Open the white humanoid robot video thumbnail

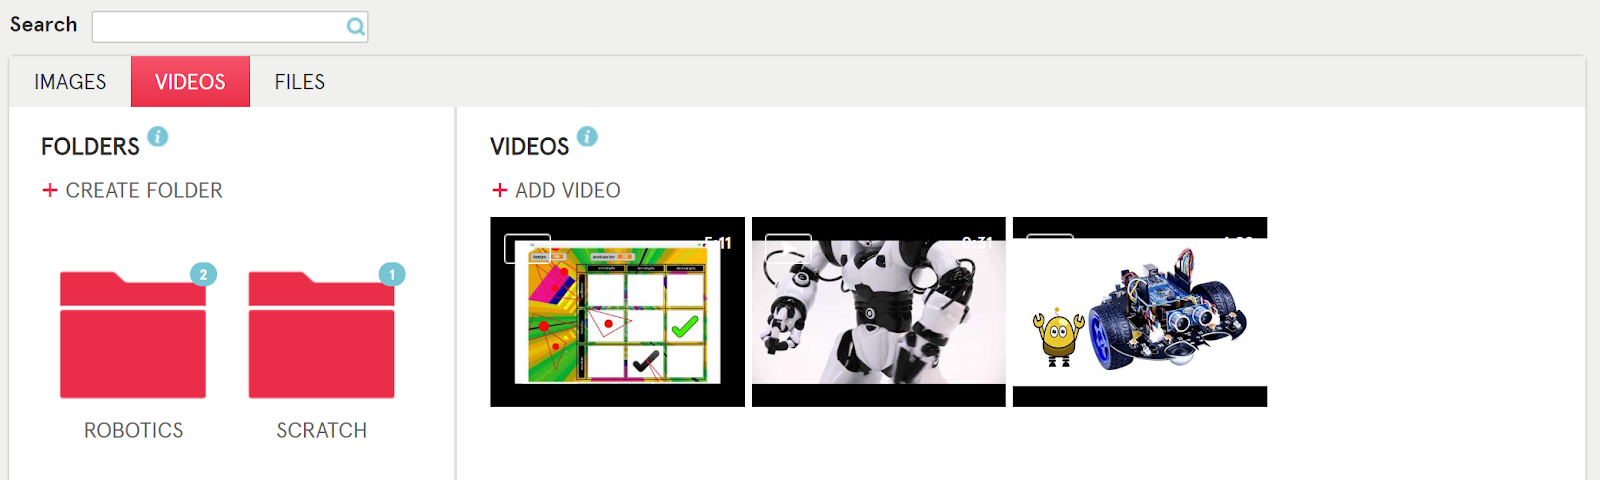pos(879,312)
